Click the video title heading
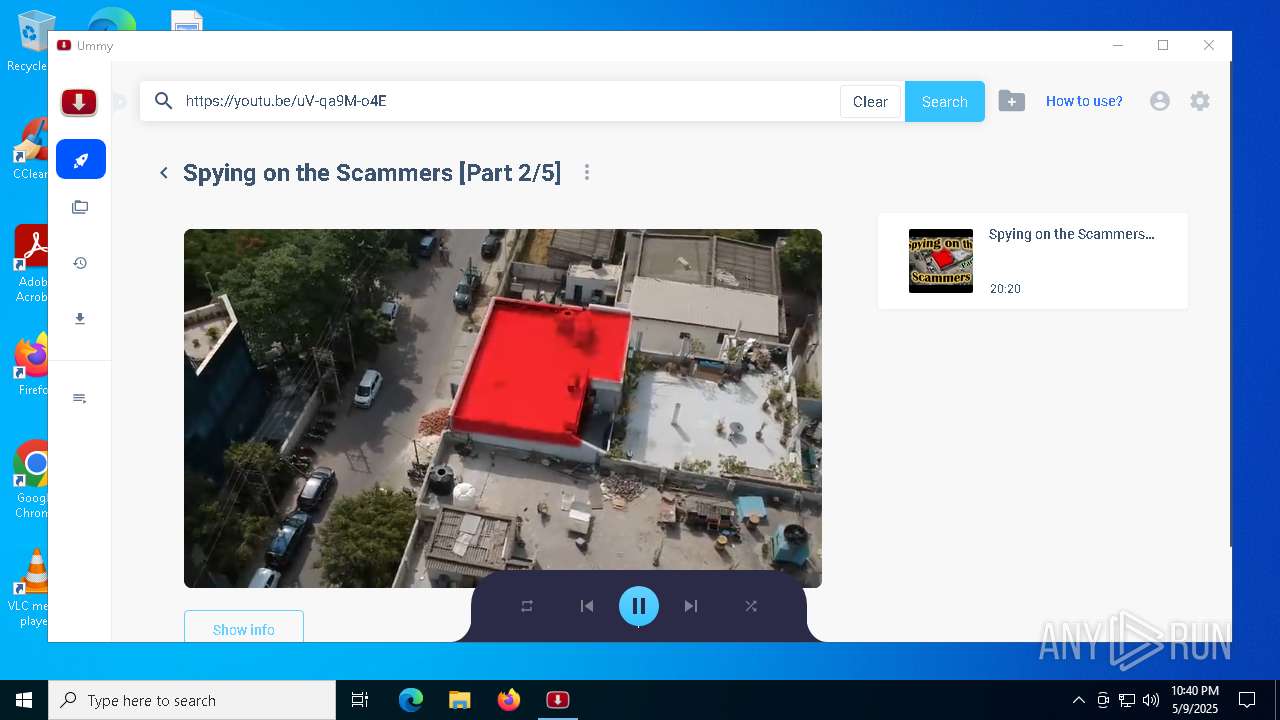The height and width of the screenshot is (720, 1280). click(x=372, y=173)
